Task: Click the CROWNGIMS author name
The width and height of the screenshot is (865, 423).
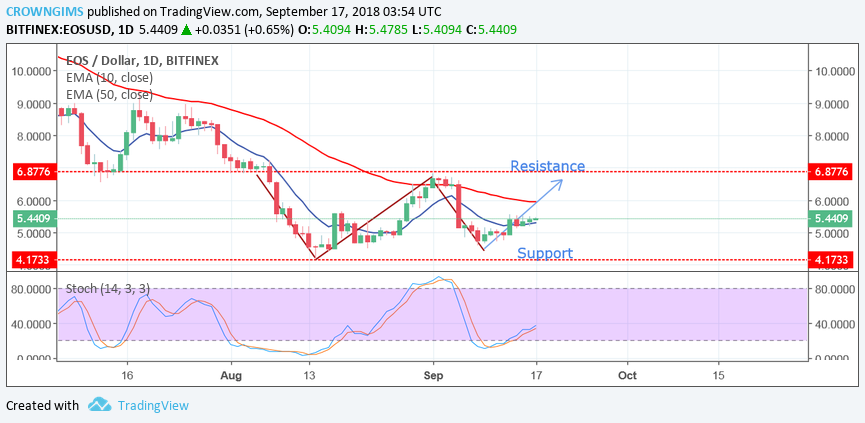Action: tap(45, 11)
